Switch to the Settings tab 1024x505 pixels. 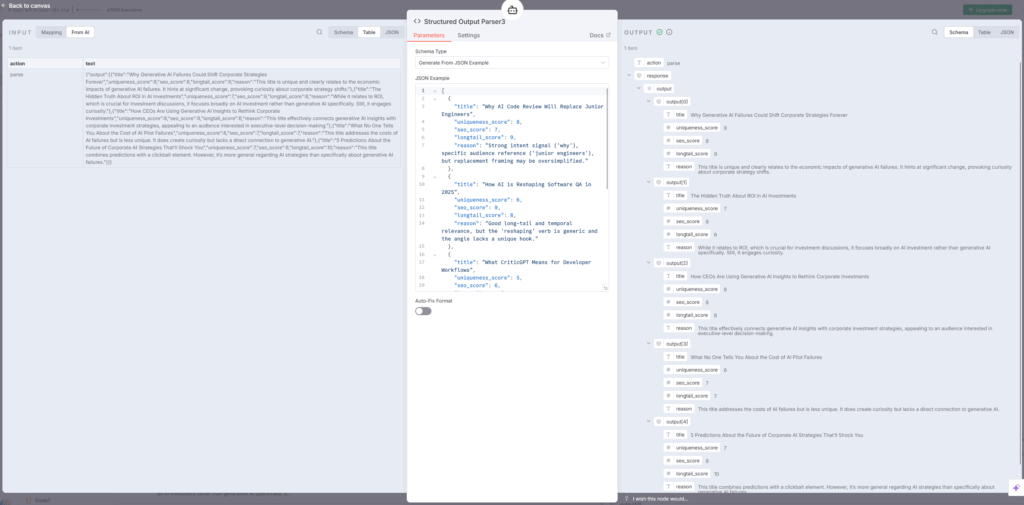[468, 35]
